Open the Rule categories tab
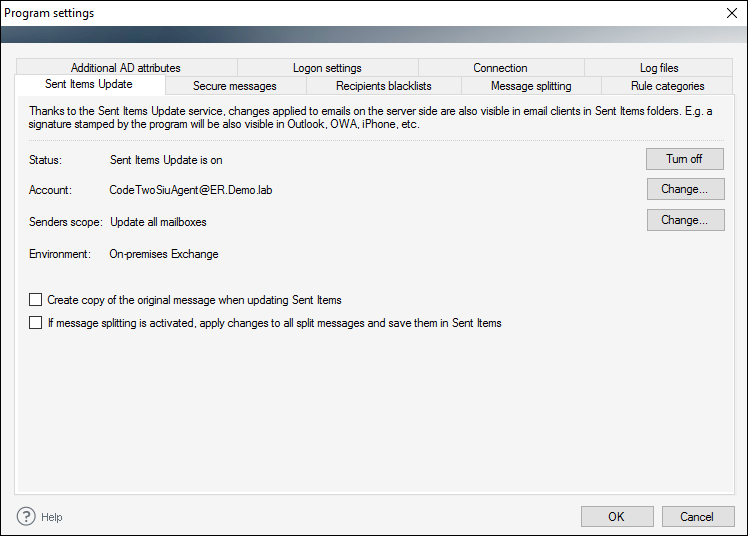This screenshot has width=748, height=536. tap(667, 86)
